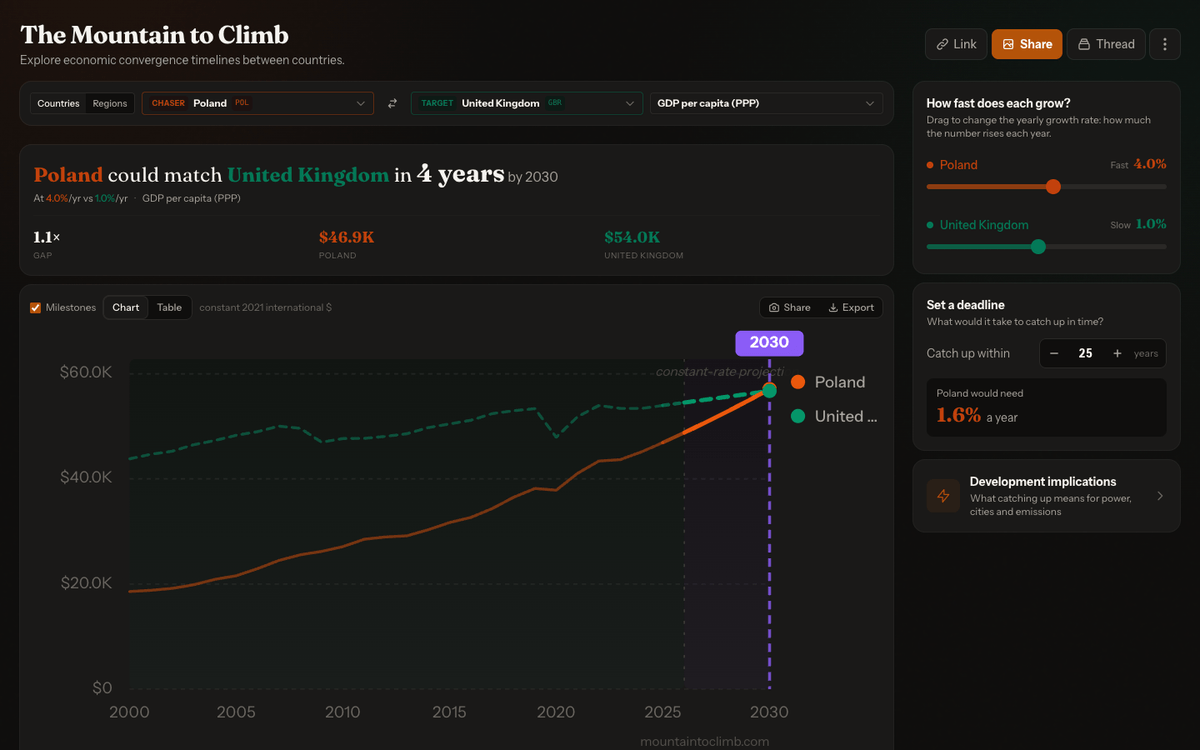The image size is (1200, 750).
Task: Click the Poland legend entry
Action: (828, 382)
